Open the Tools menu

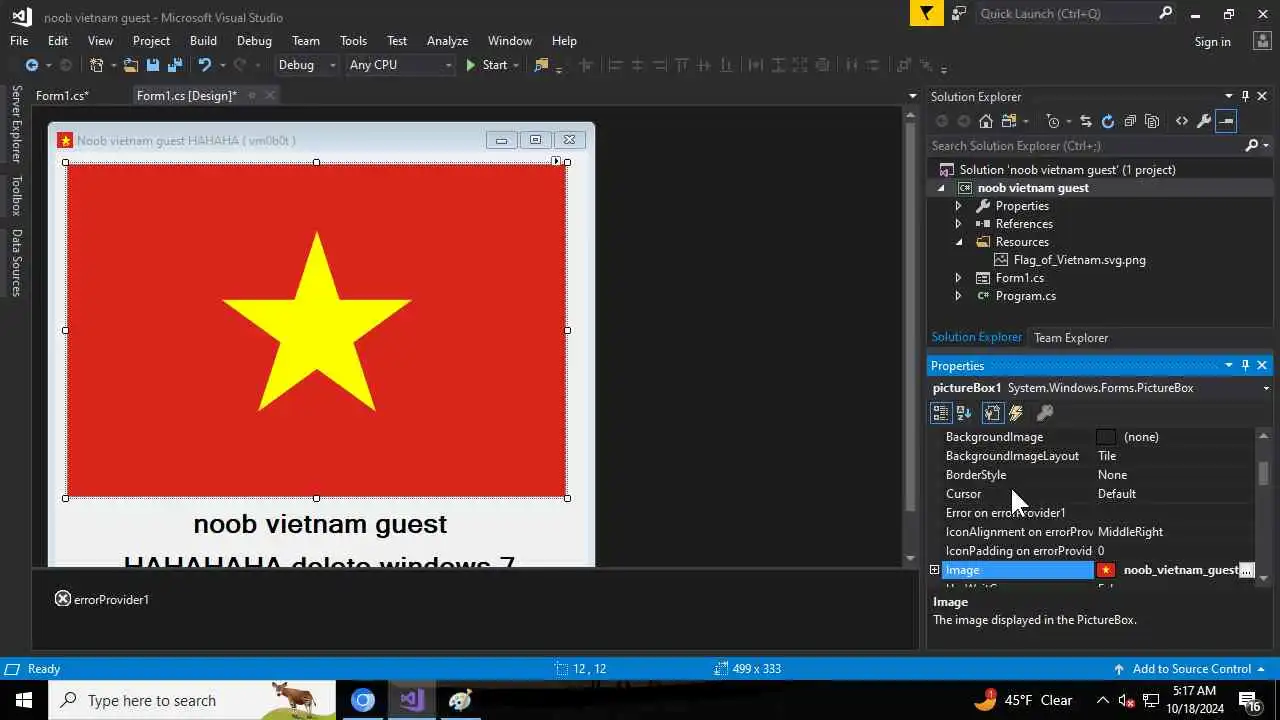353,41
